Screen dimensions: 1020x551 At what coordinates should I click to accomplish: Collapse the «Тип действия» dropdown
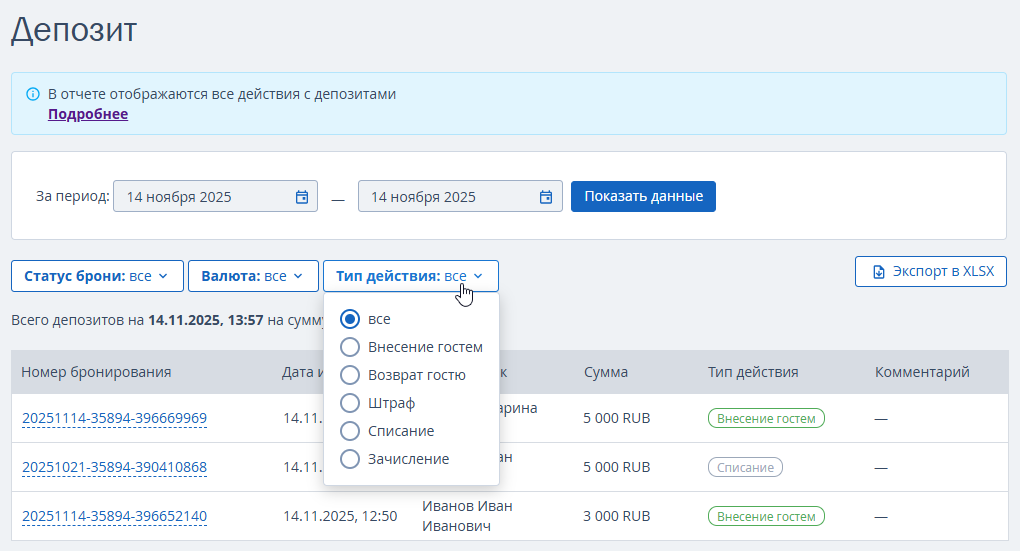410,276
